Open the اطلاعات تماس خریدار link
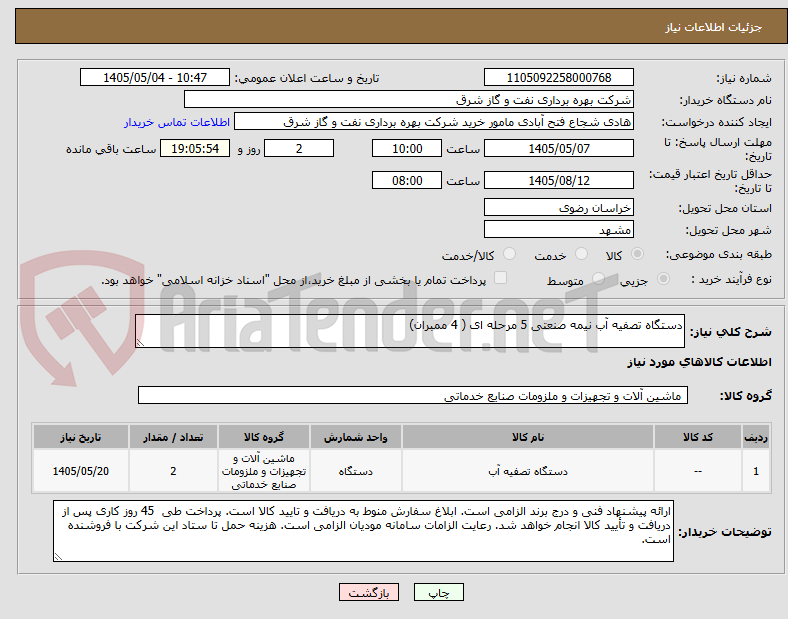 pos(177,122)
